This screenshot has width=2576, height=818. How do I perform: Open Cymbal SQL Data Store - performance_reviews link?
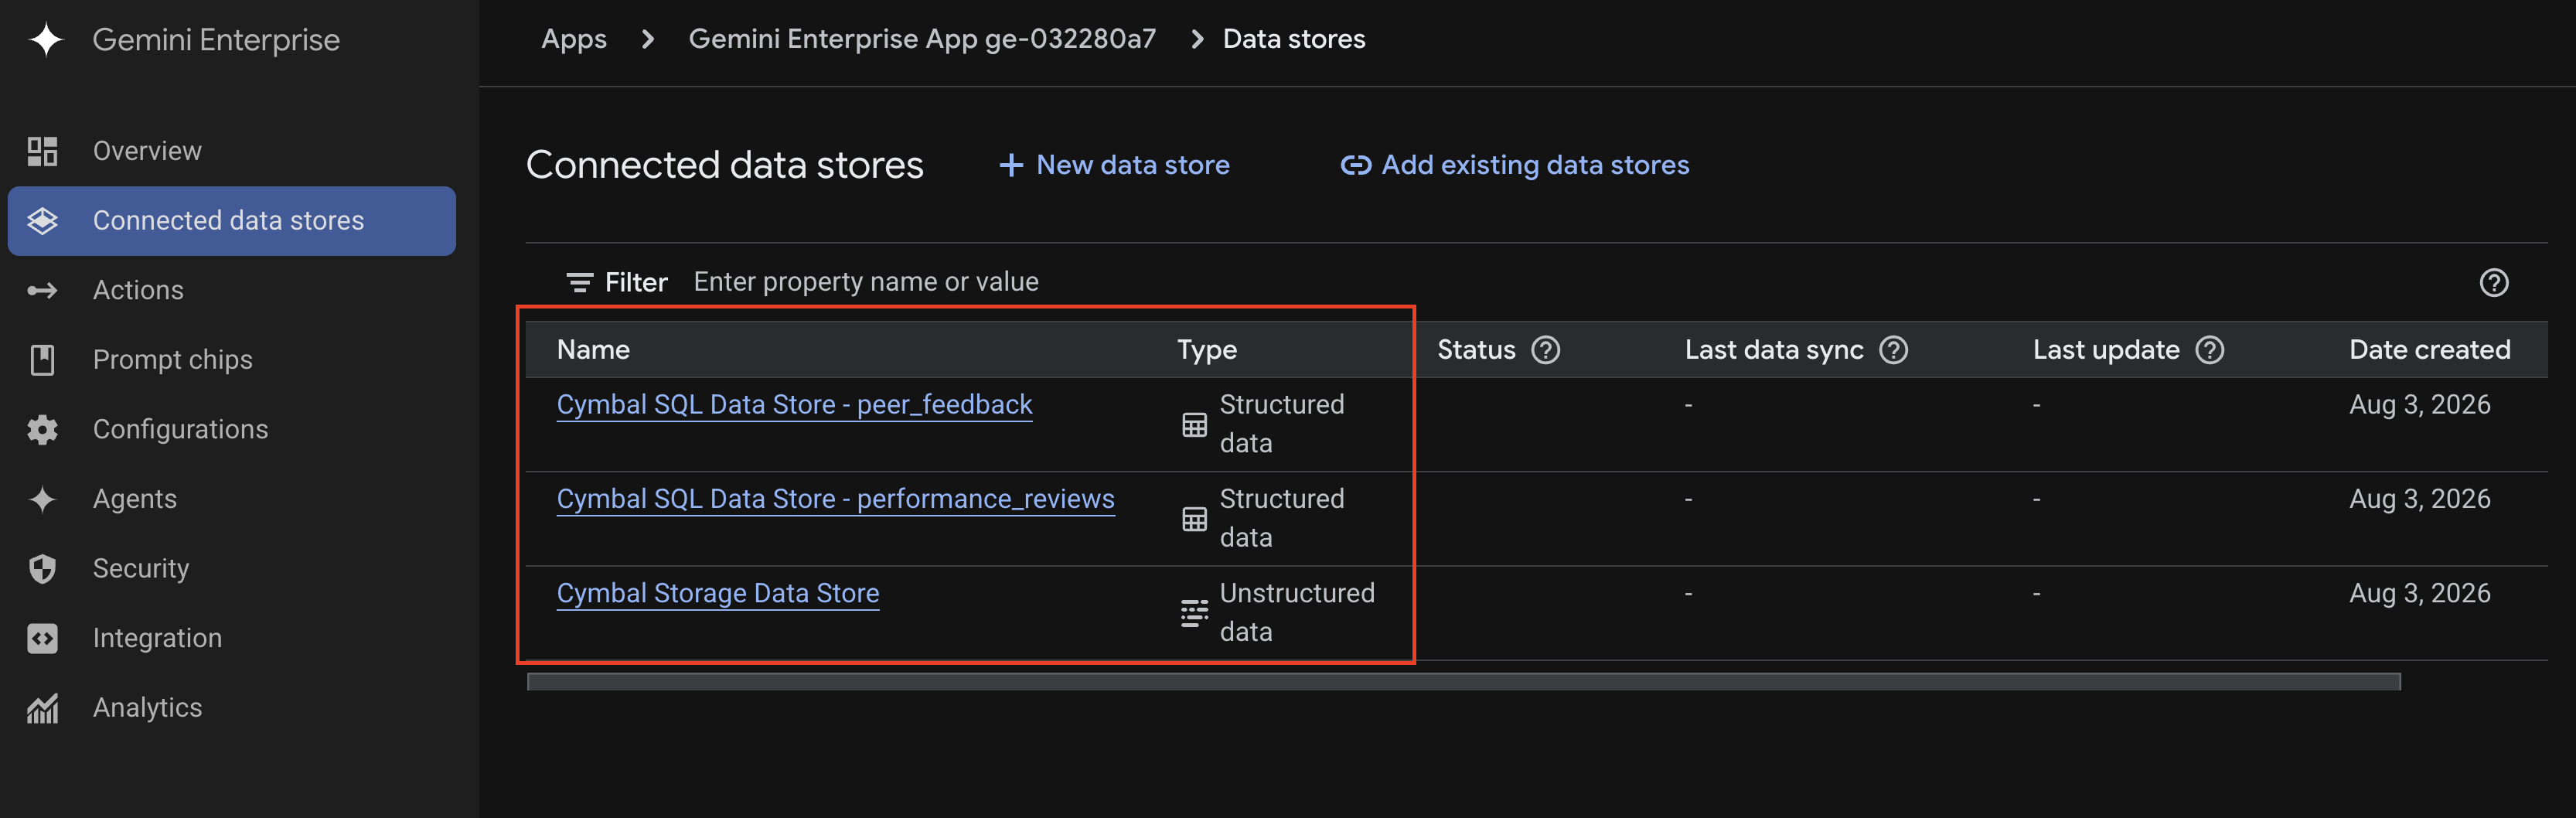click(x=835, y=499)
